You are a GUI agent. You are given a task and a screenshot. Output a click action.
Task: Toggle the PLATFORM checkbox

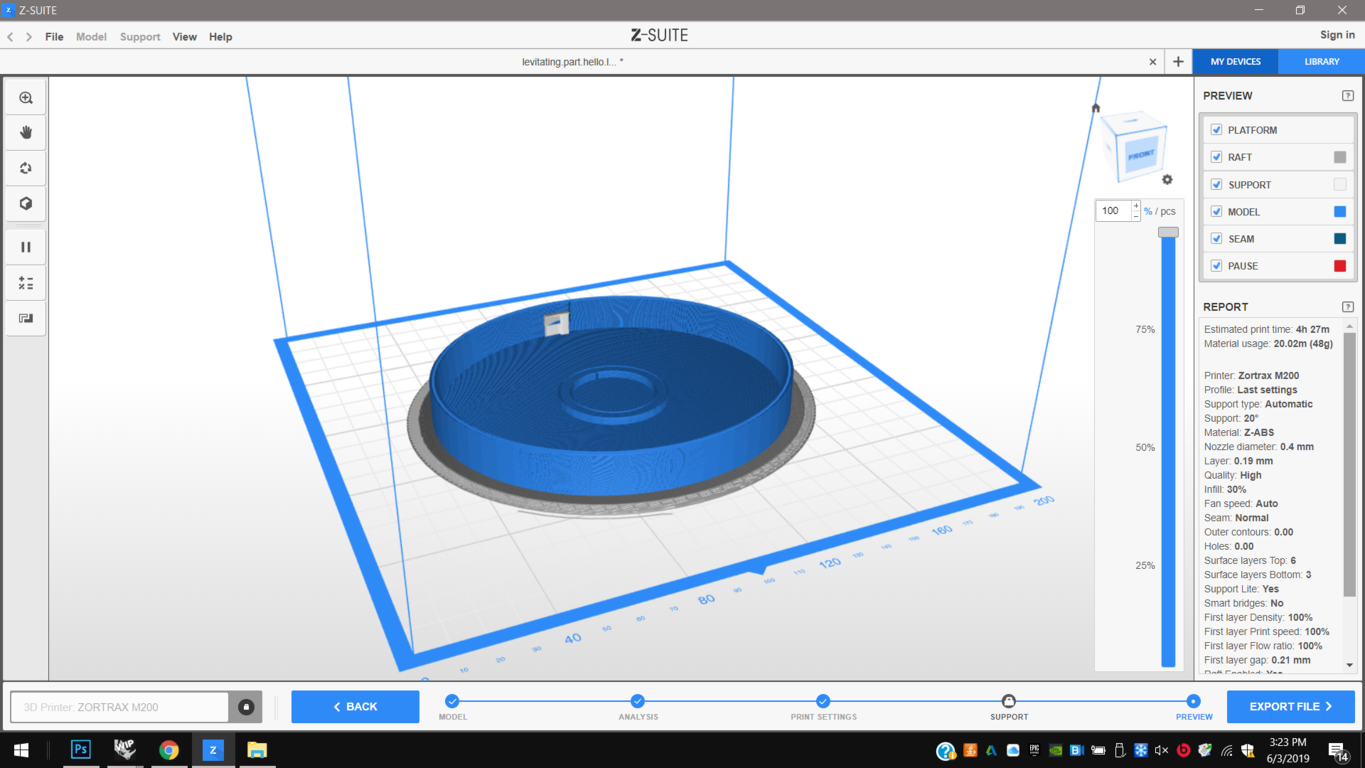pos(1216,130)
